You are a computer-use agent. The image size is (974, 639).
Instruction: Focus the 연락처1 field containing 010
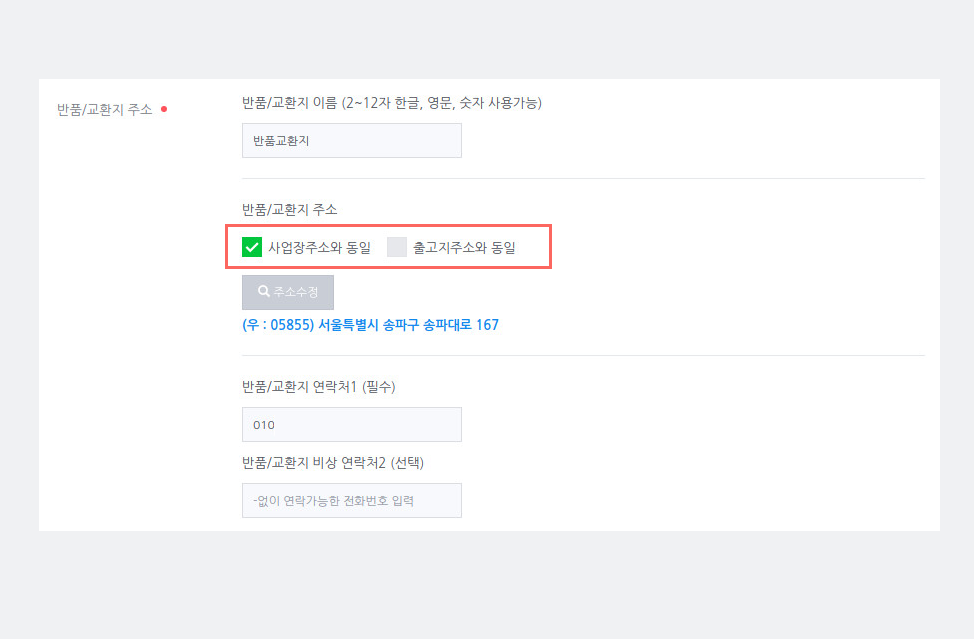click(x=352, y=425)
